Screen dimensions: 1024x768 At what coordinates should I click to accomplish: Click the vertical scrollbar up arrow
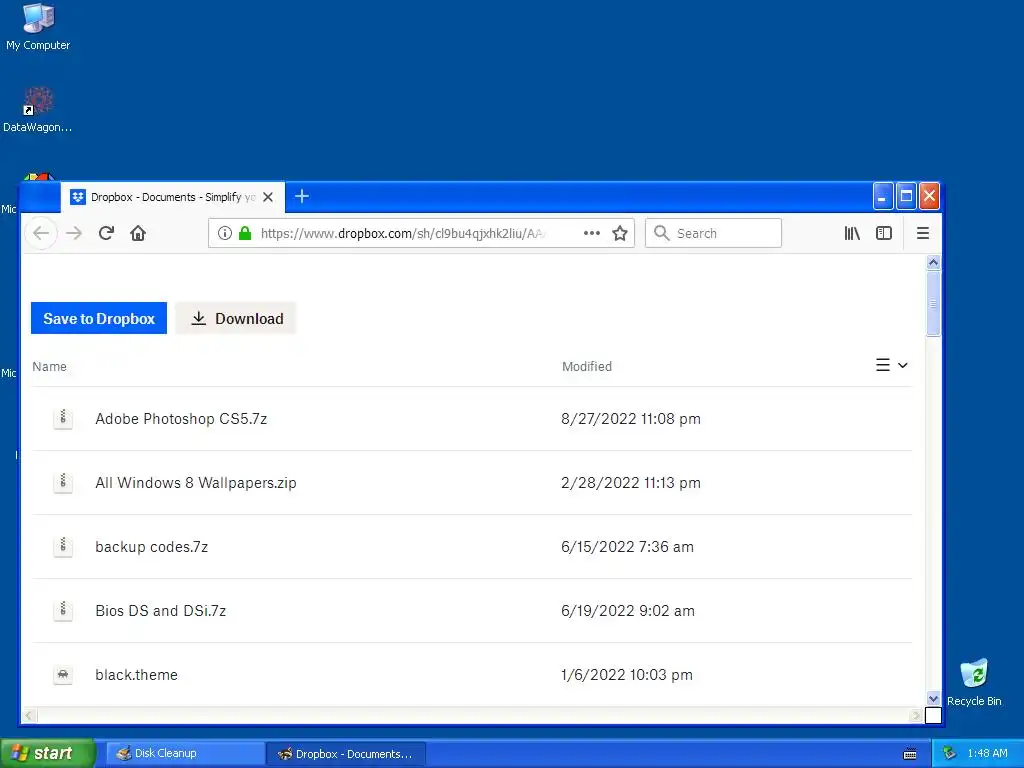coord(933,262)
